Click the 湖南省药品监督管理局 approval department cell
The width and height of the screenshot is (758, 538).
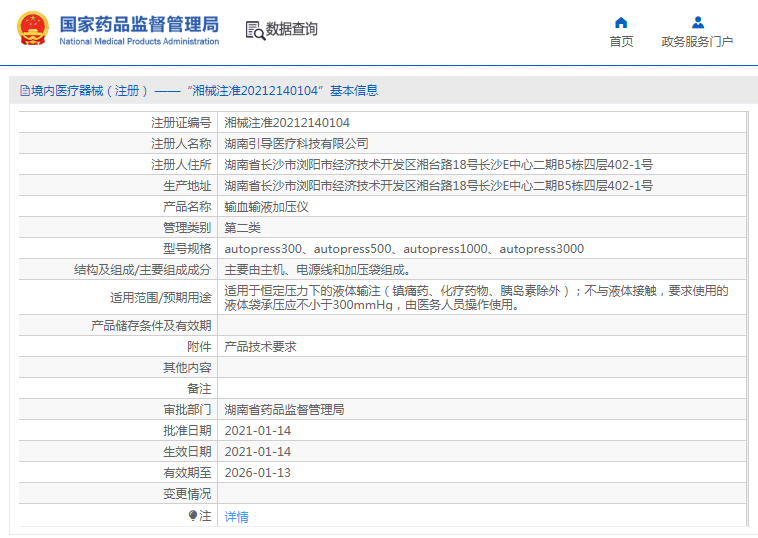(482, 409)
